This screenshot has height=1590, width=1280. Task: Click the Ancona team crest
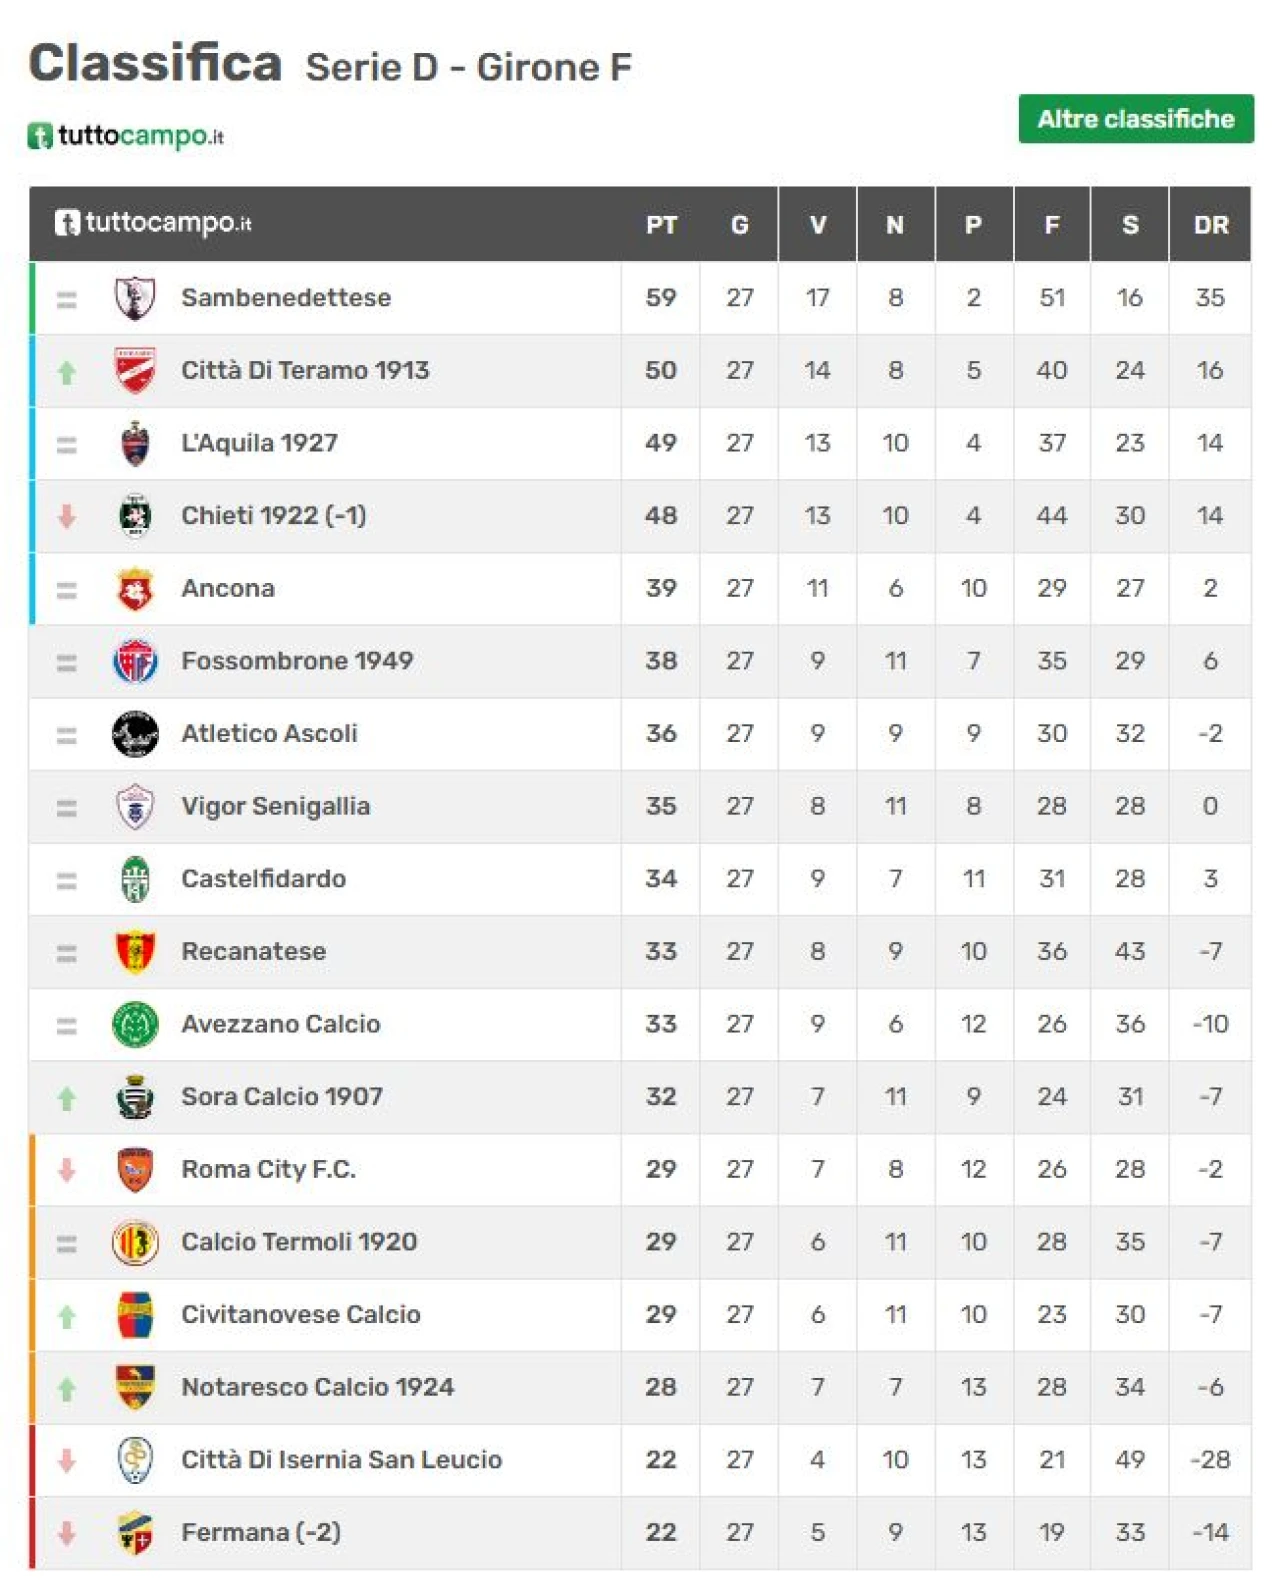click(135, 589)
